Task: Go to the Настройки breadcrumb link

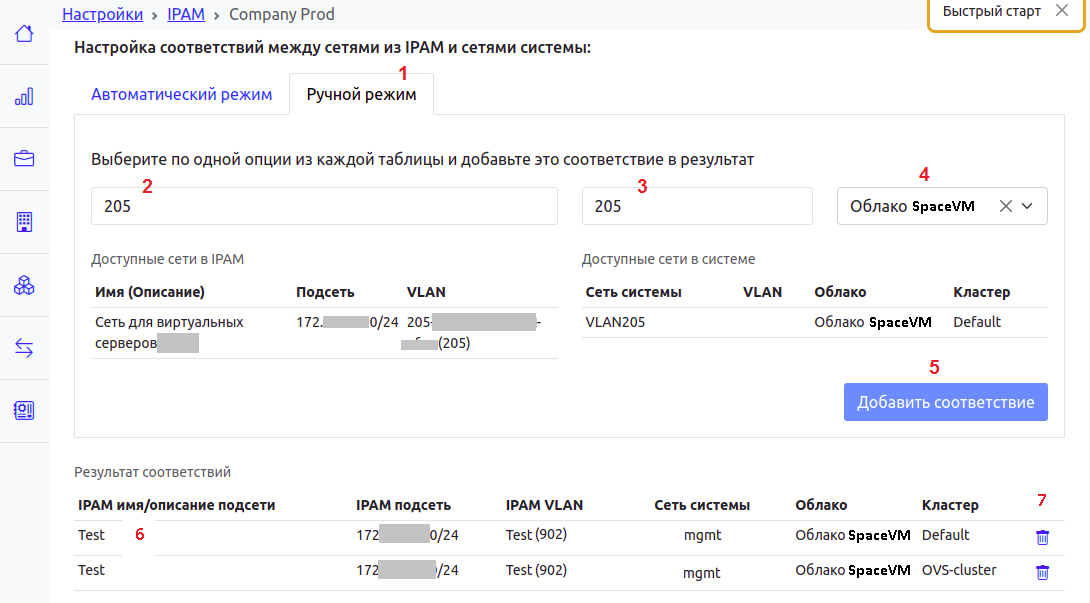Action: pos(103,15)
